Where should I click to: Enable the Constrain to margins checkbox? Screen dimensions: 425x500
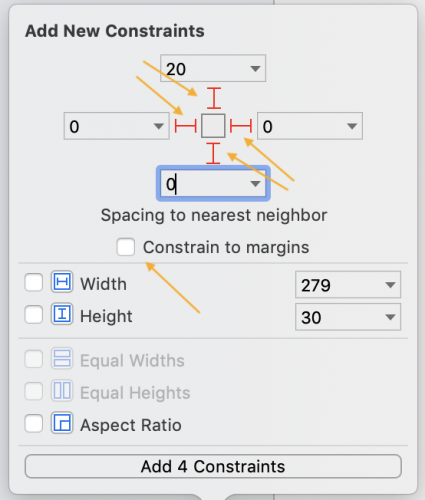click(126, 247)
